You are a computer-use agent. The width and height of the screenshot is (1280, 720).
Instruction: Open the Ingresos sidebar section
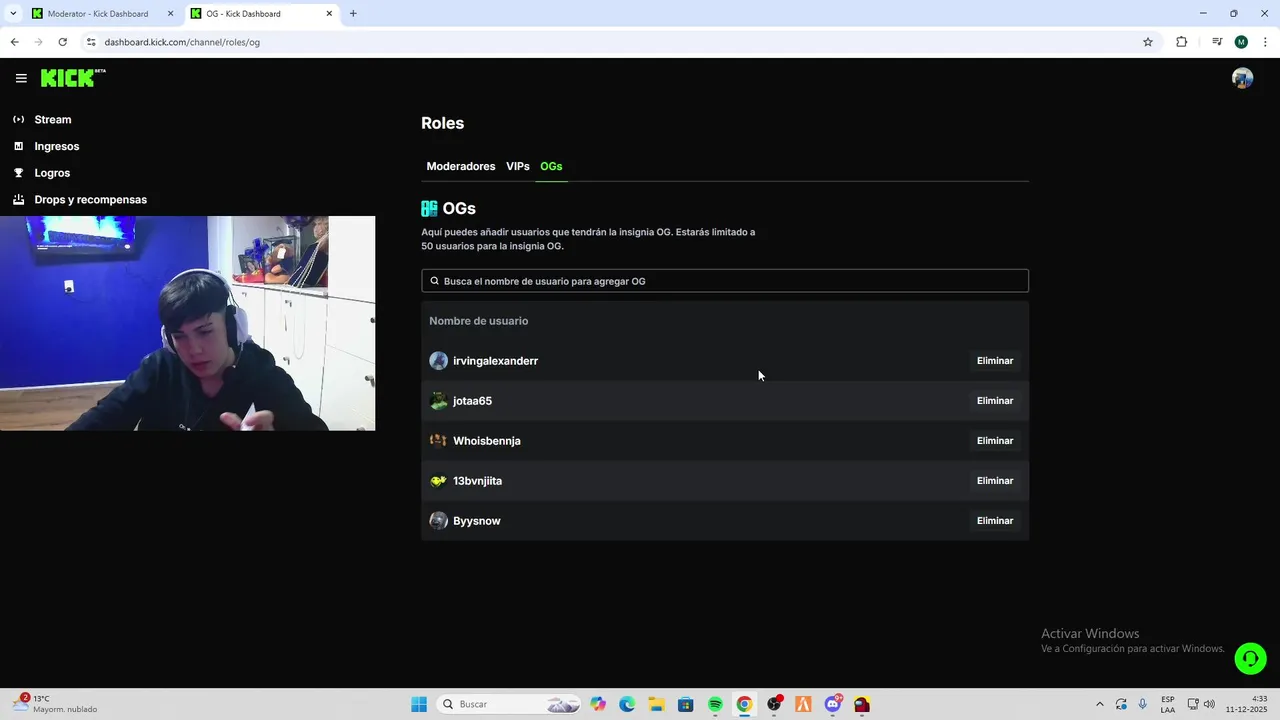(x=57, y=146)
